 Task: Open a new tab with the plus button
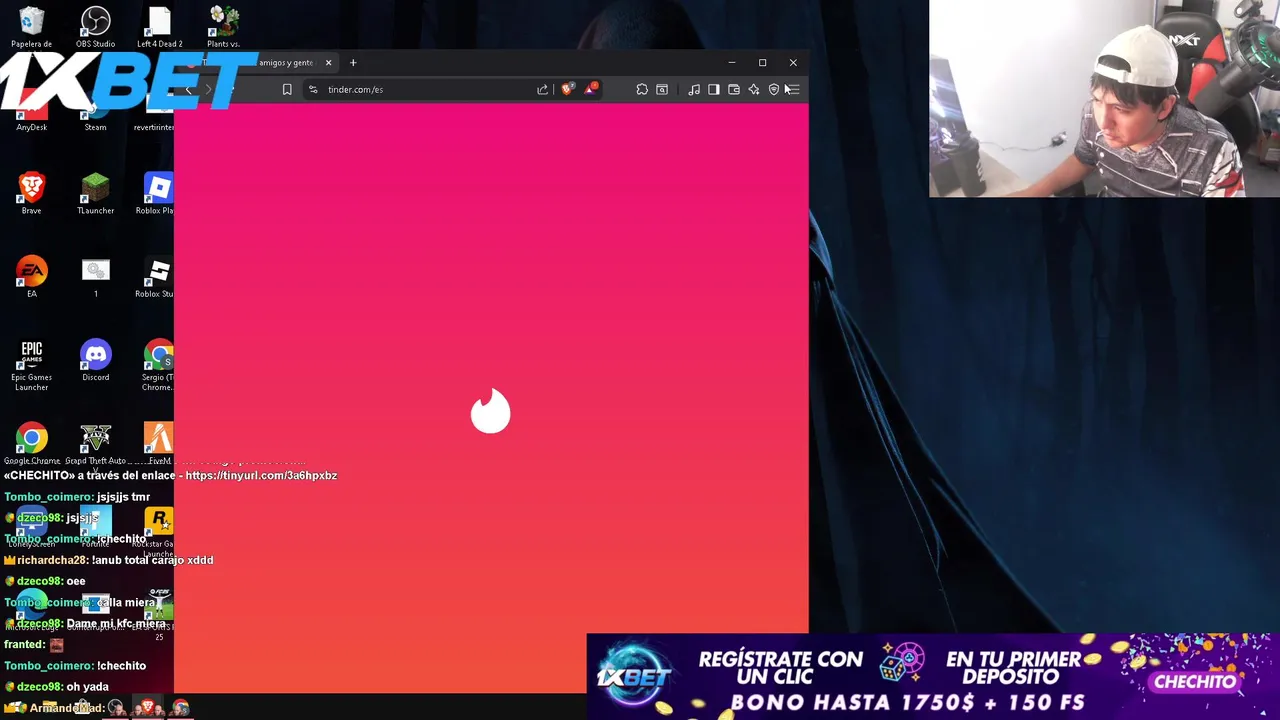click(353, 63)
